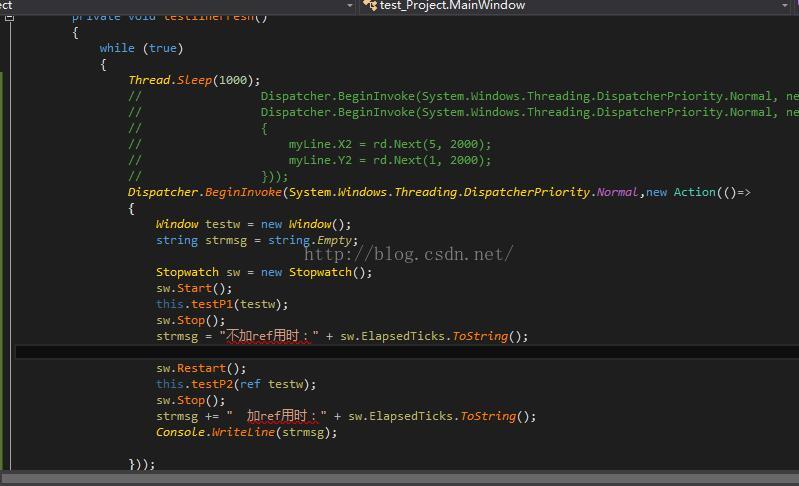Click the "不加ref用时：" string literal
Screen dimensions: 799x486
[269, 336]
